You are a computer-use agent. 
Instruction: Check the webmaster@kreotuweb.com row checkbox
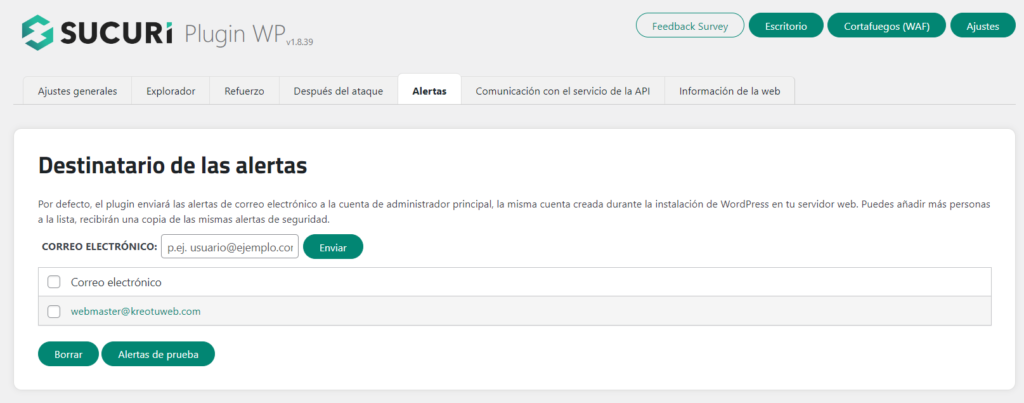(x=54, y=312)
